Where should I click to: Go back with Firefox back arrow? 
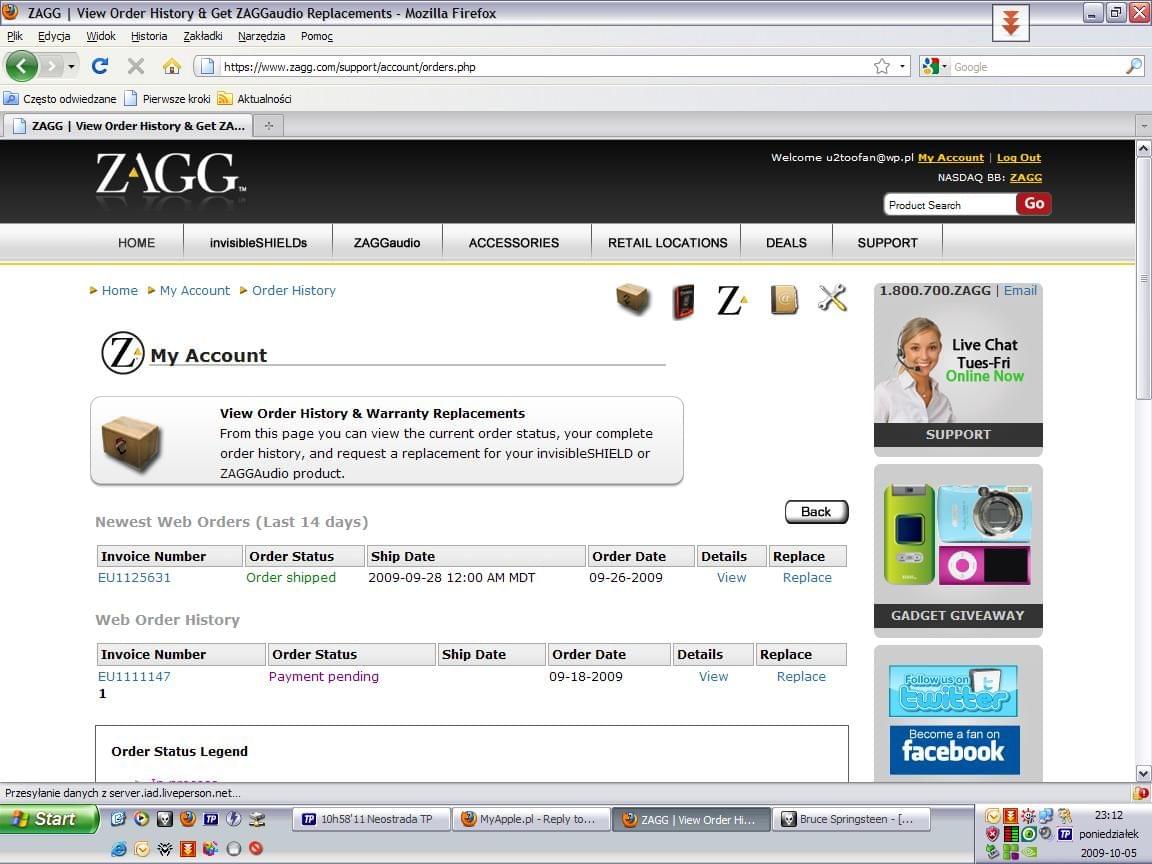(x=21, y=66)
